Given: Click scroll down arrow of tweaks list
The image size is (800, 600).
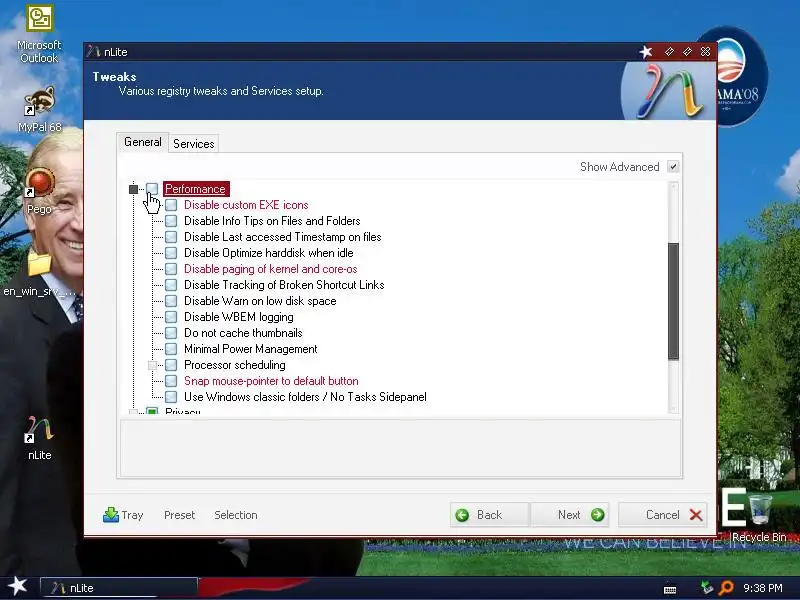Looking at the screenshot, I should pos(673,409).
